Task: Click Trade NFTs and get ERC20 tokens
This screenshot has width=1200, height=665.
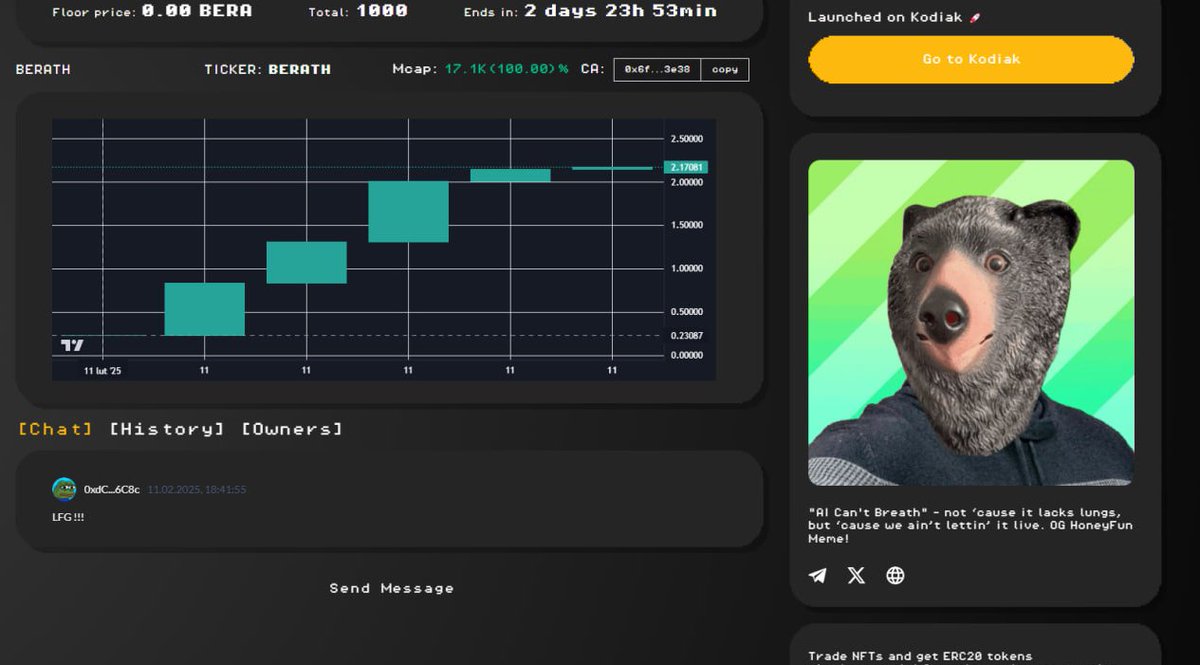Action: click(920, 656)
